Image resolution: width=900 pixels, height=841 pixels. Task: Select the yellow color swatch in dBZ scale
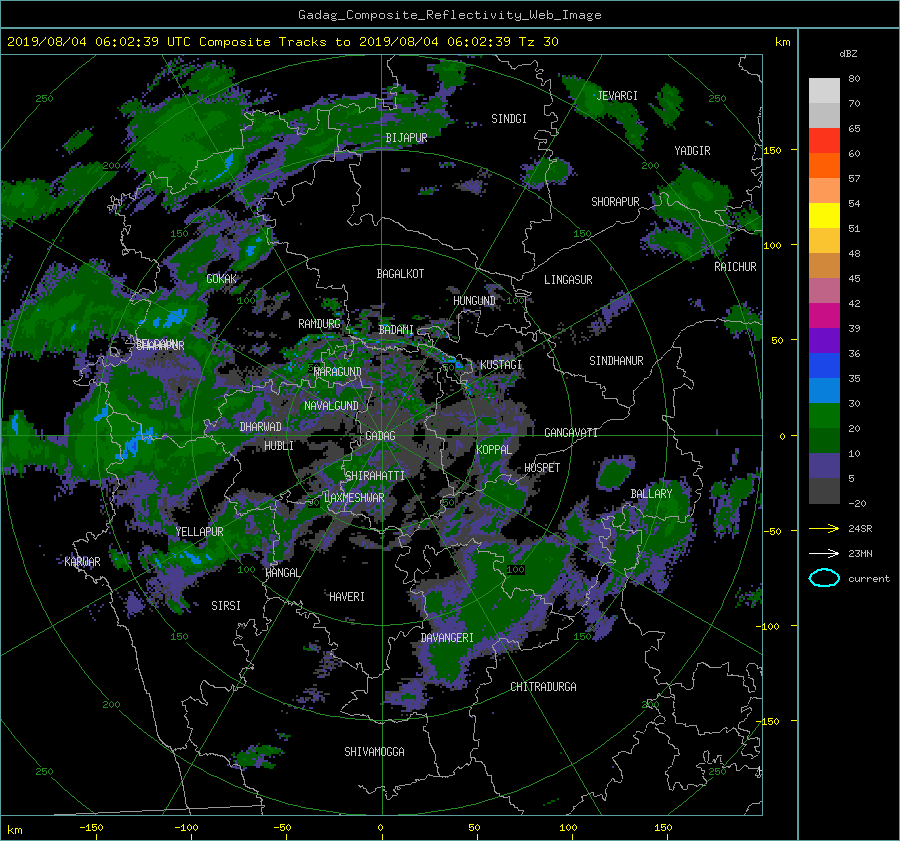click(x=824, y=216)
